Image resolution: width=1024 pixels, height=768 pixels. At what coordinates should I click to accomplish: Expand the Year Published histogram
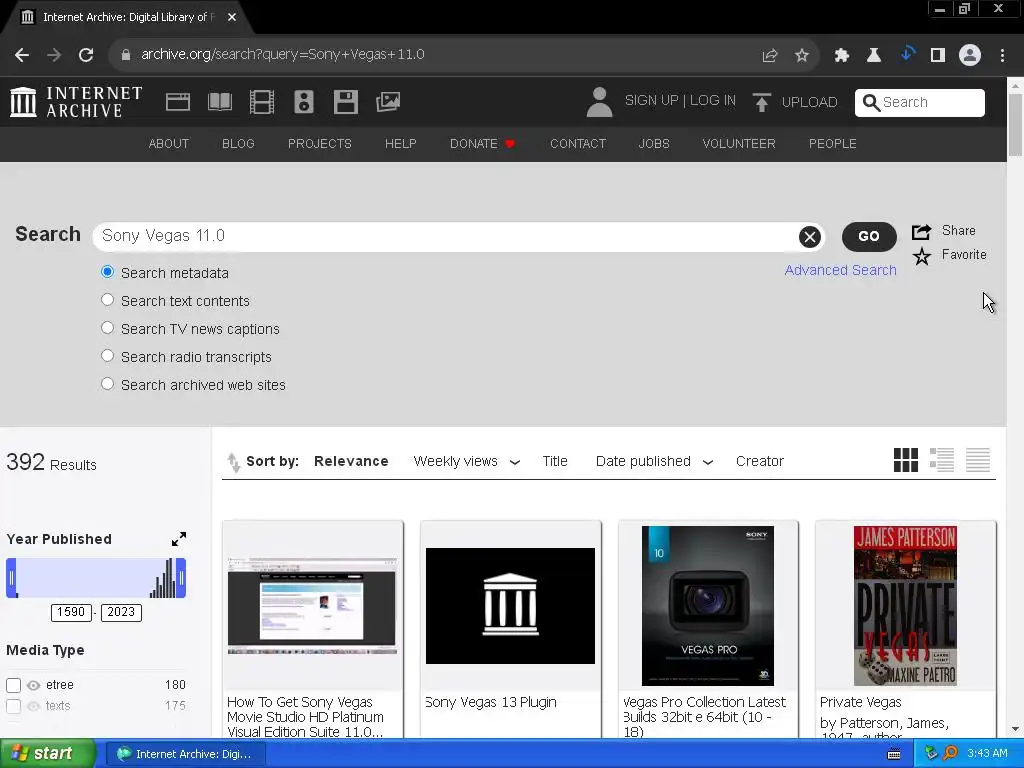click(179, 539)
